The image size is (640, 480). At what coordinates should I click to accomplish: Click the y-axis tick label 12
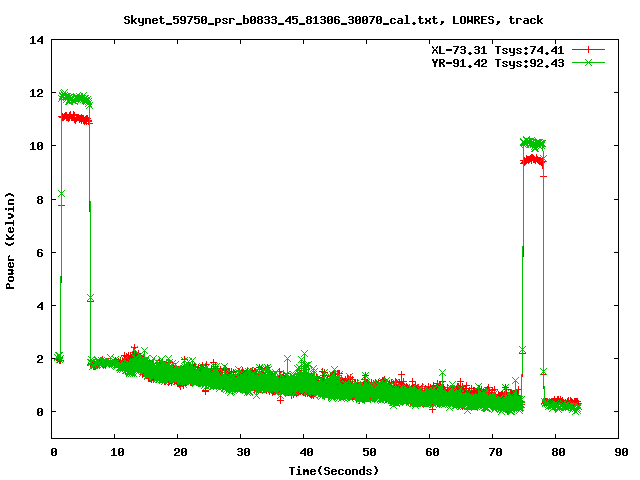tap(36, 93)
